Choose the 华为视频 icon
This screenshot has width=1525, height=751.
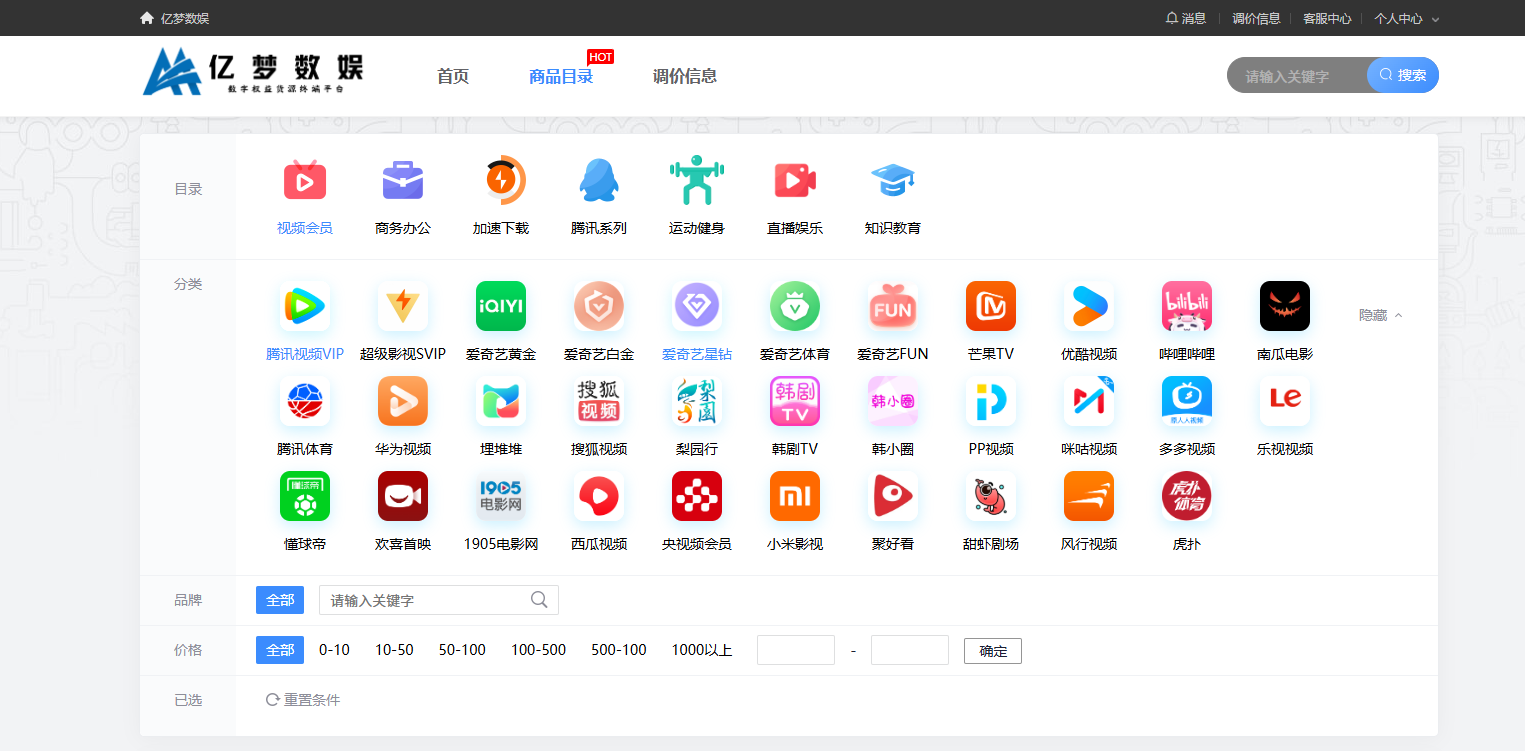pyautogui.click(x=403, y=401)
